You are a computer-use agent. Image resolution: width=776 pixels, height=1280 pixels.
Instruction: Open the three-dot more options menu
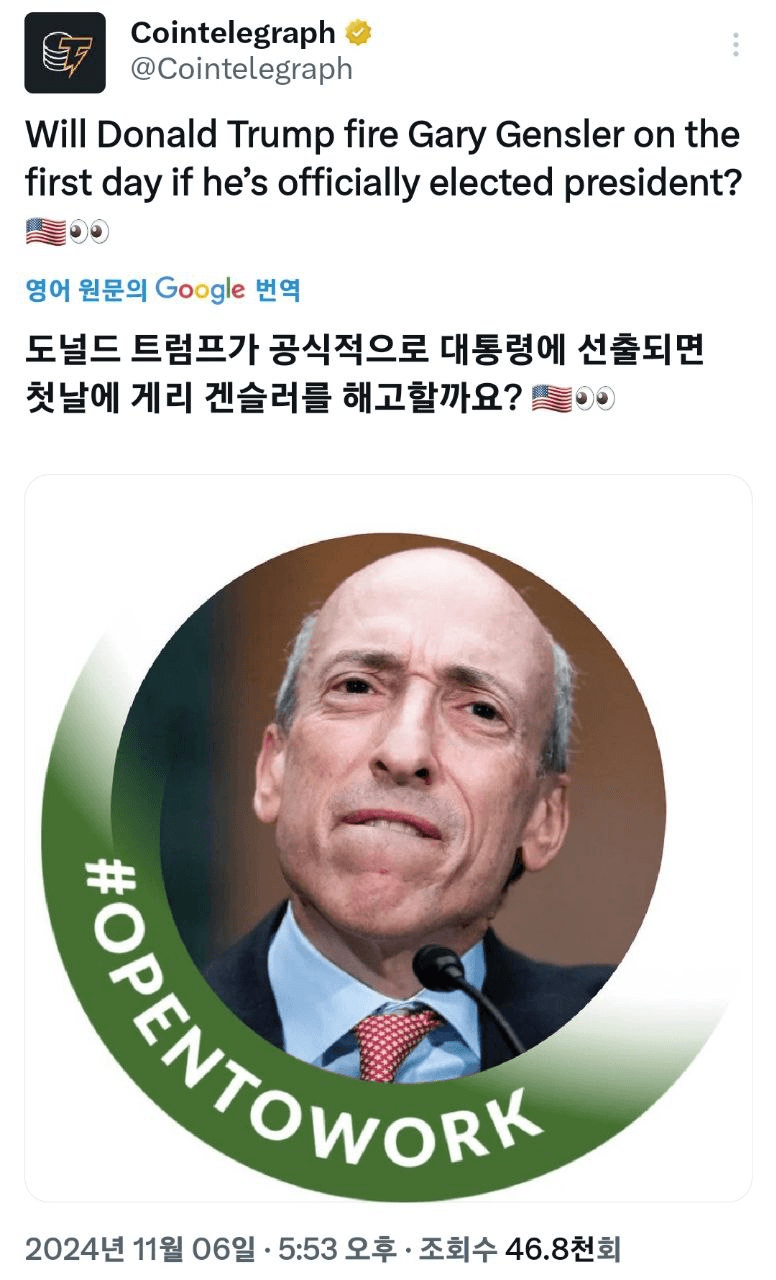click(x=736, y=45)
